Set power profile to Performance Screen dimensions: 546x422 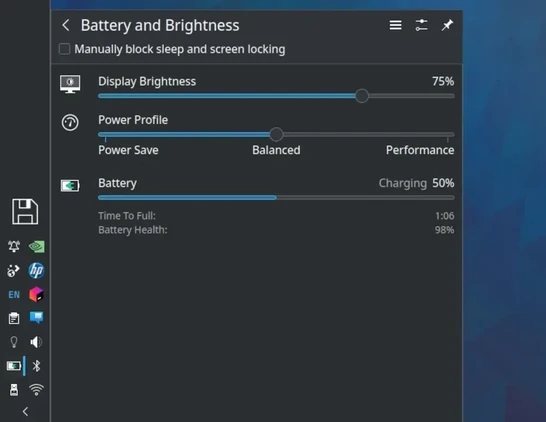420,150
